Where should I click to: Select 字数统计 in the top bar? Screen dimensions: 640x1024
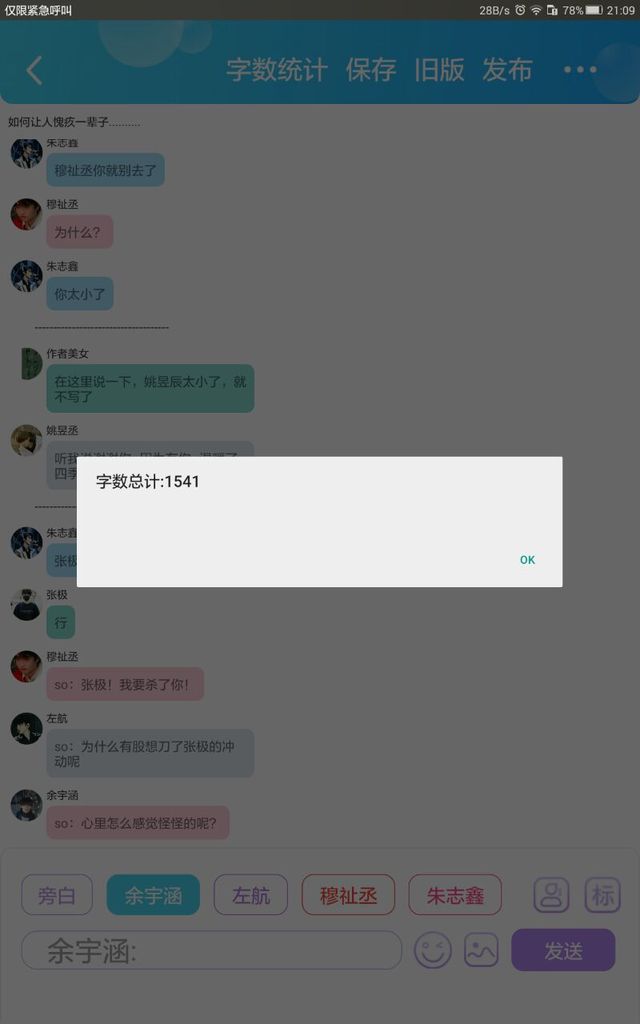(277, 70)
